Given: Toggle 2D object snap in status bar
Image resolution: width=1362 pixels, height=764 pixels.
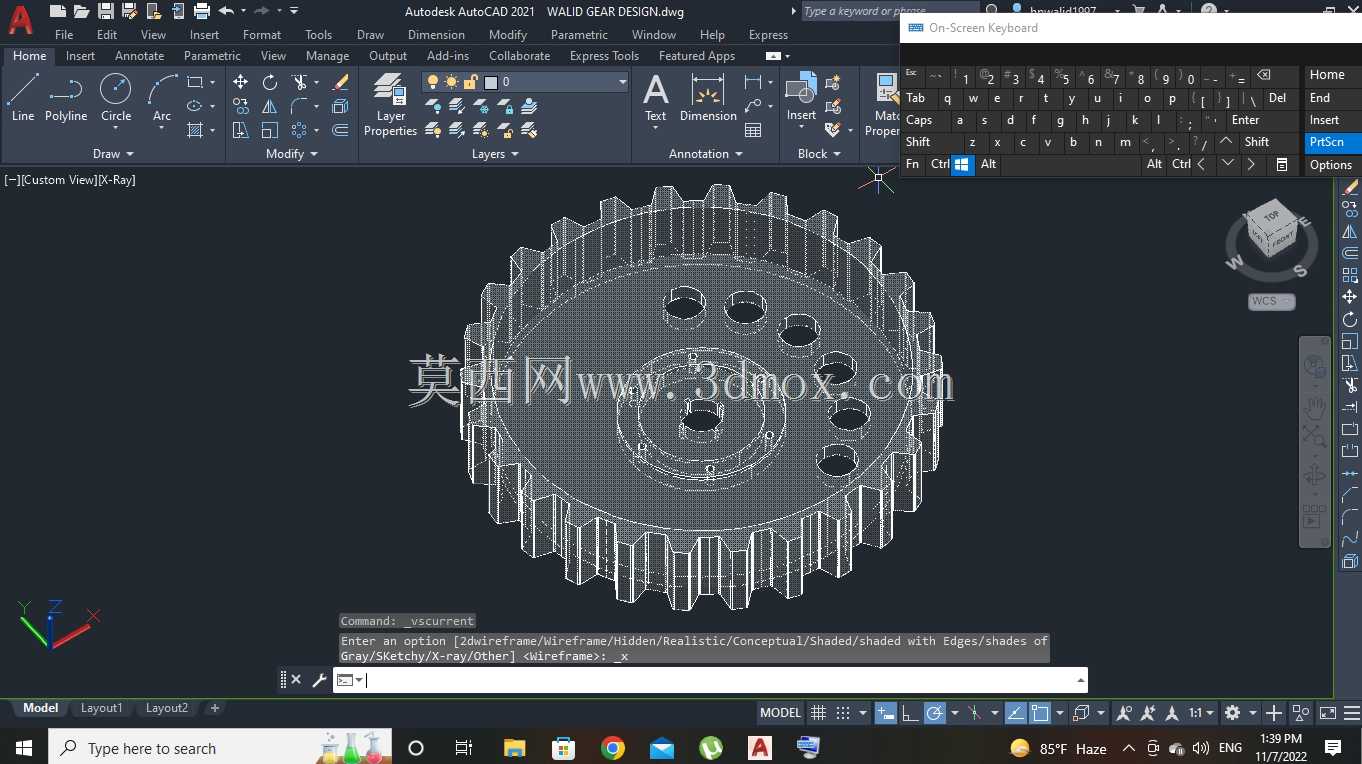Looking at the screenshot, I should coord(1040,713).
